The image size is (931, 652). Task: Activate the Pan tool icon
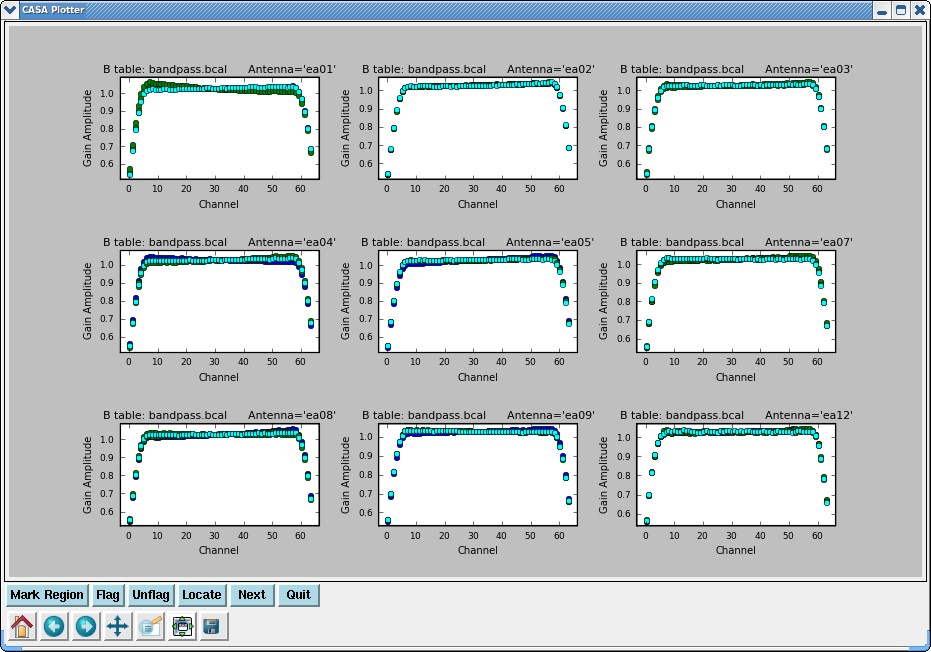pos(118,627)
